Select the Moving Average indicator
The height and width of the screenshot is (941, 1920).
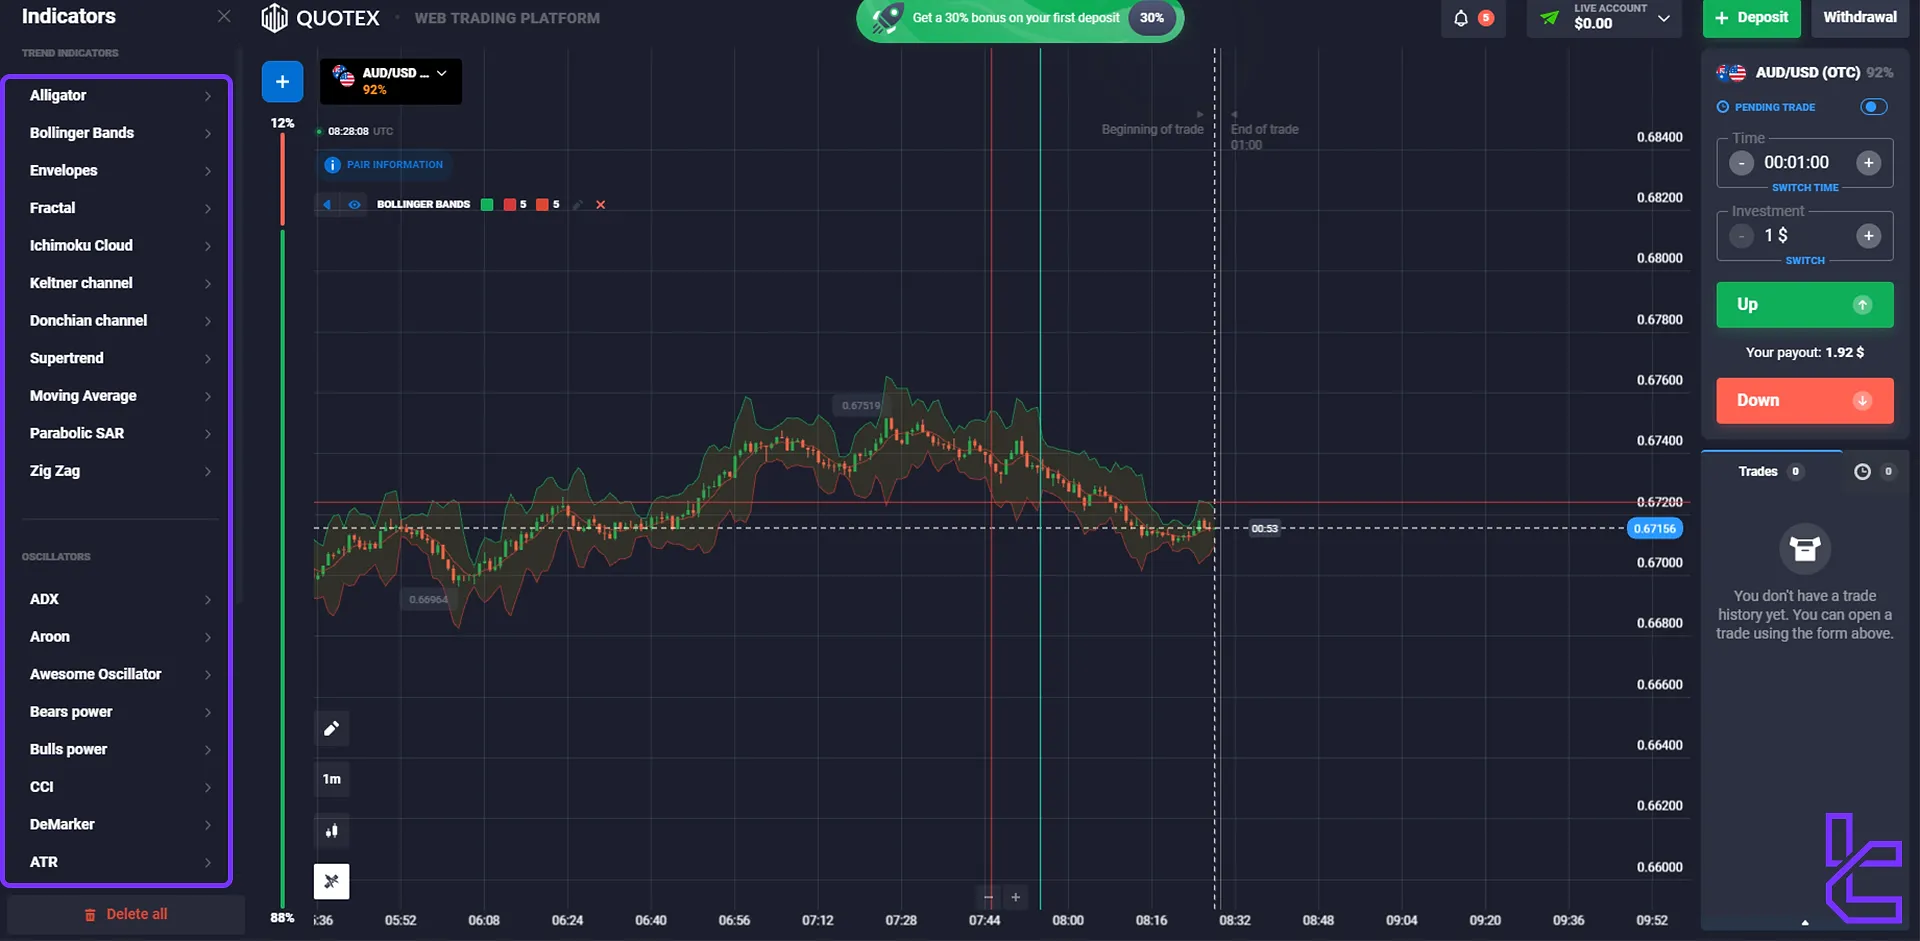(118, 396)
